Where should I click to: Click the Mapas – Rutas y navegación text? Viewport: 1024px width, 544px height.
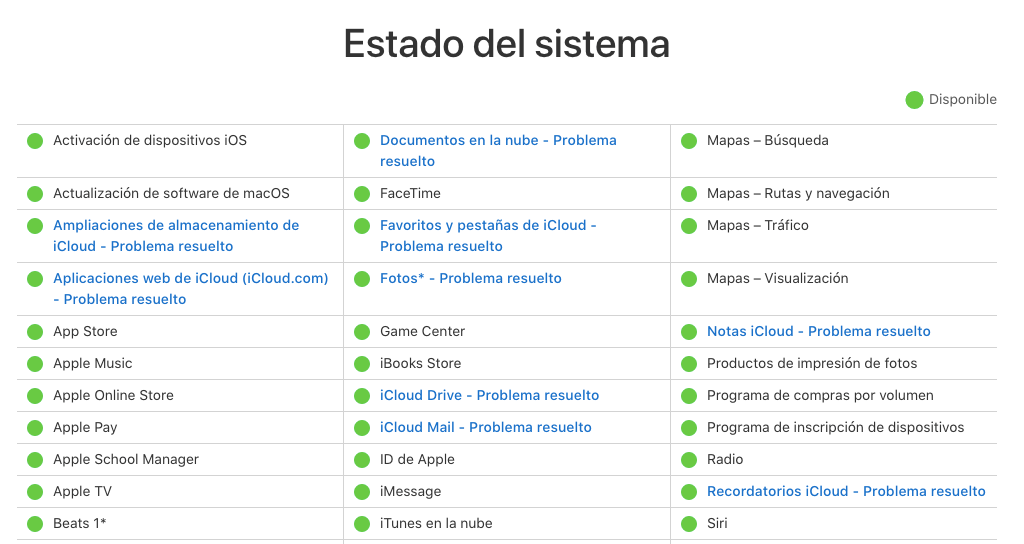click(x=798, y=193)
